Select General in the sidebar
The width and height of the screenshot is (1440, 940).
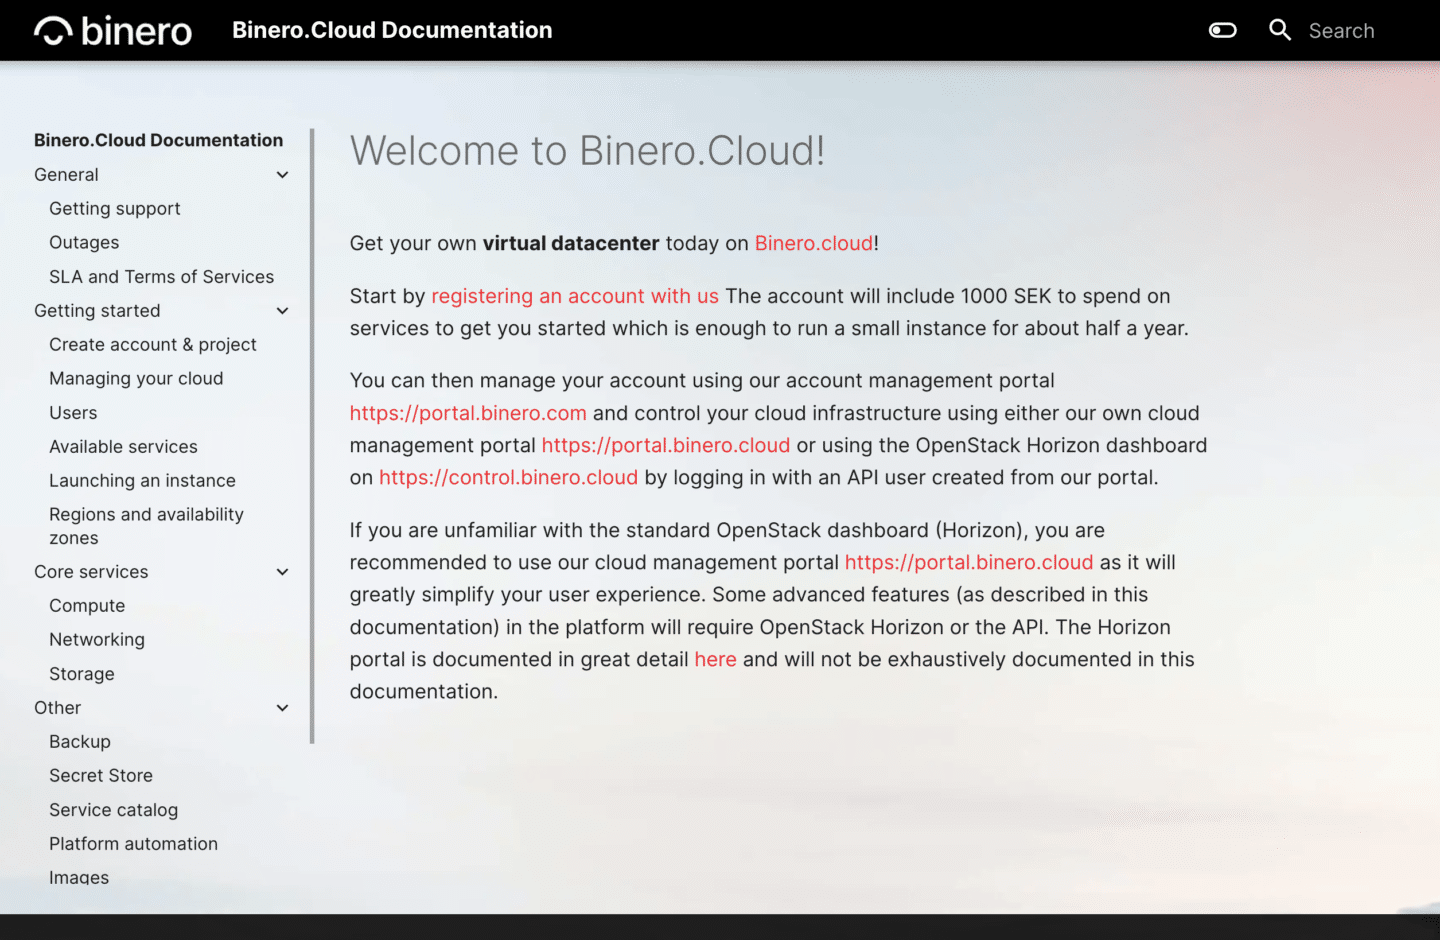[66, 175]
